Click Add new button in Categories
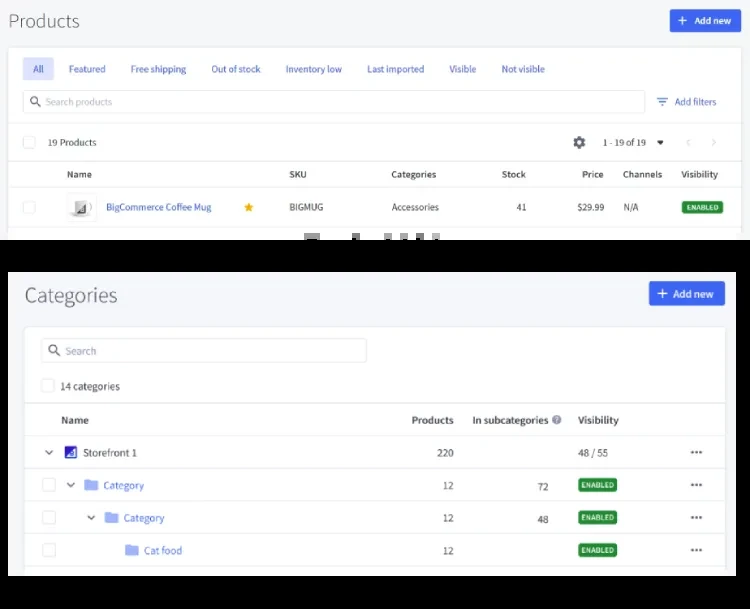 [687, 293]
